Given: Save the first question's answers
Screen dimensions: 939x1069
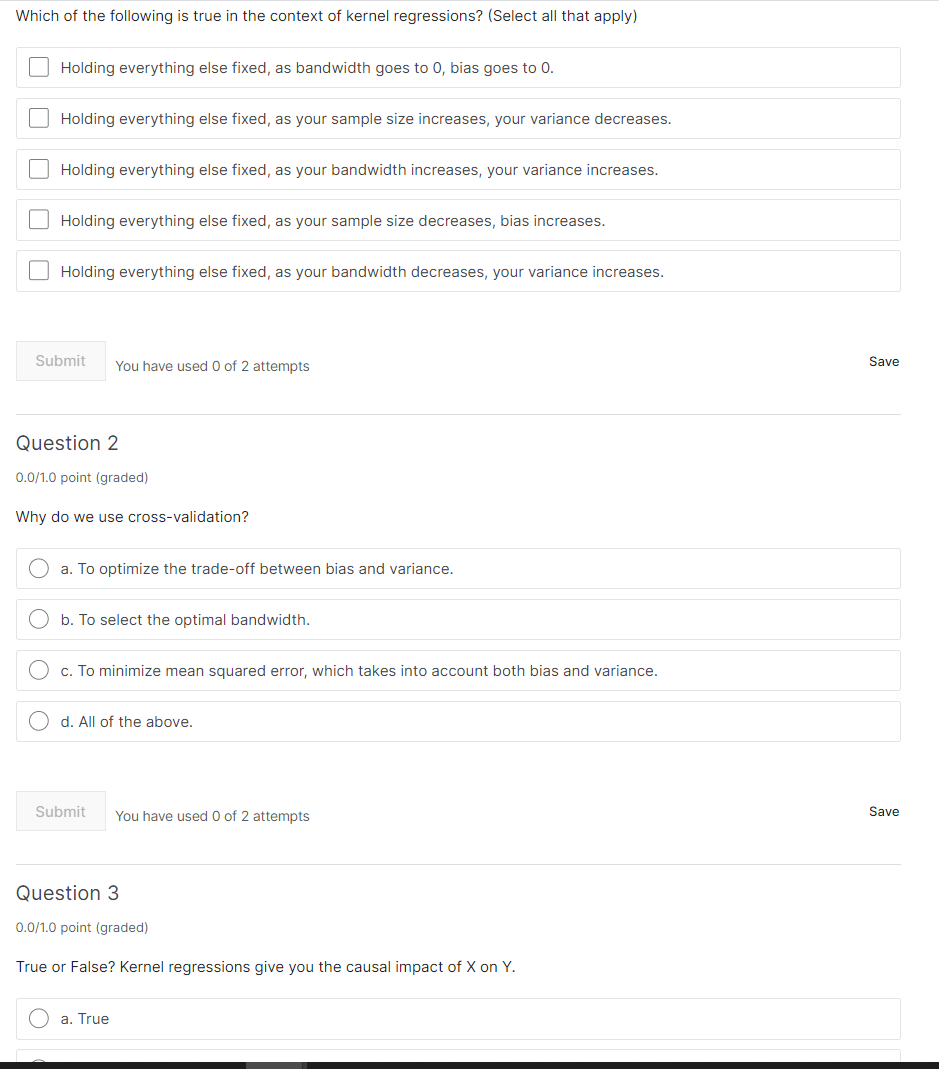Looking at the screenshot, I should [x=883, y=361].
